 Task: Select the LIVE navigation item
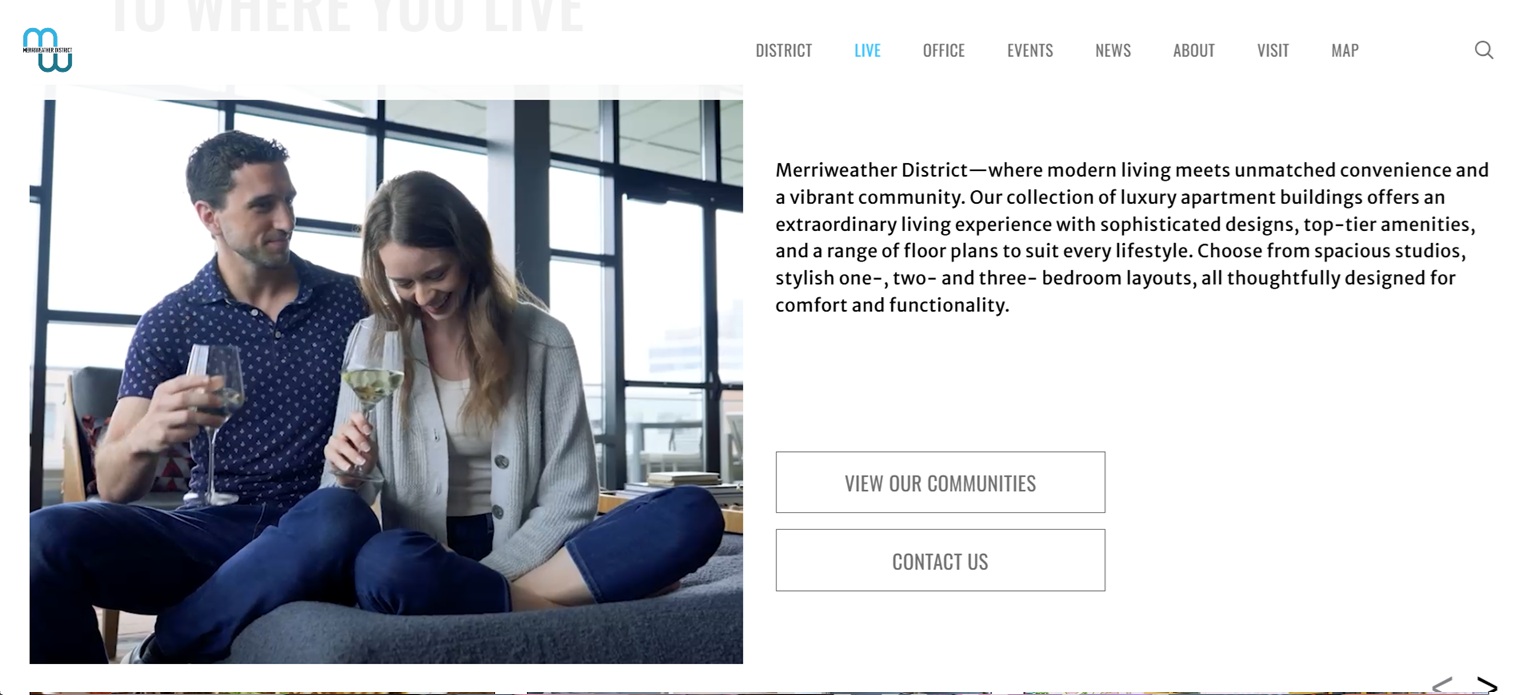tap(867, 50)
